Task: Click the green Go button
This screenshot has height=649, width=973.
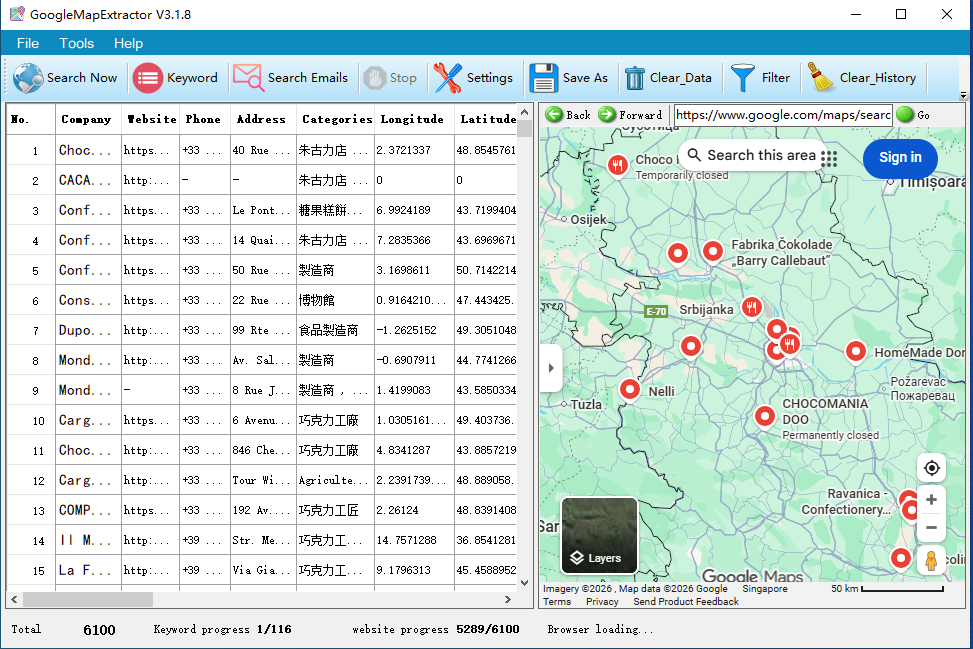Action: click(x=905, y=115)
